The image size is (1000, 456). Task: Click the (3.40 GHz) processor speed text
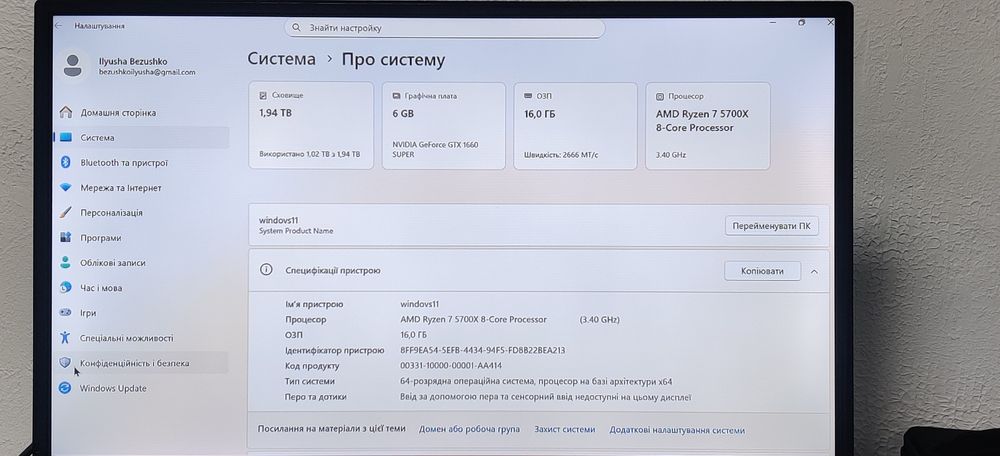click(x=599, y=320)
